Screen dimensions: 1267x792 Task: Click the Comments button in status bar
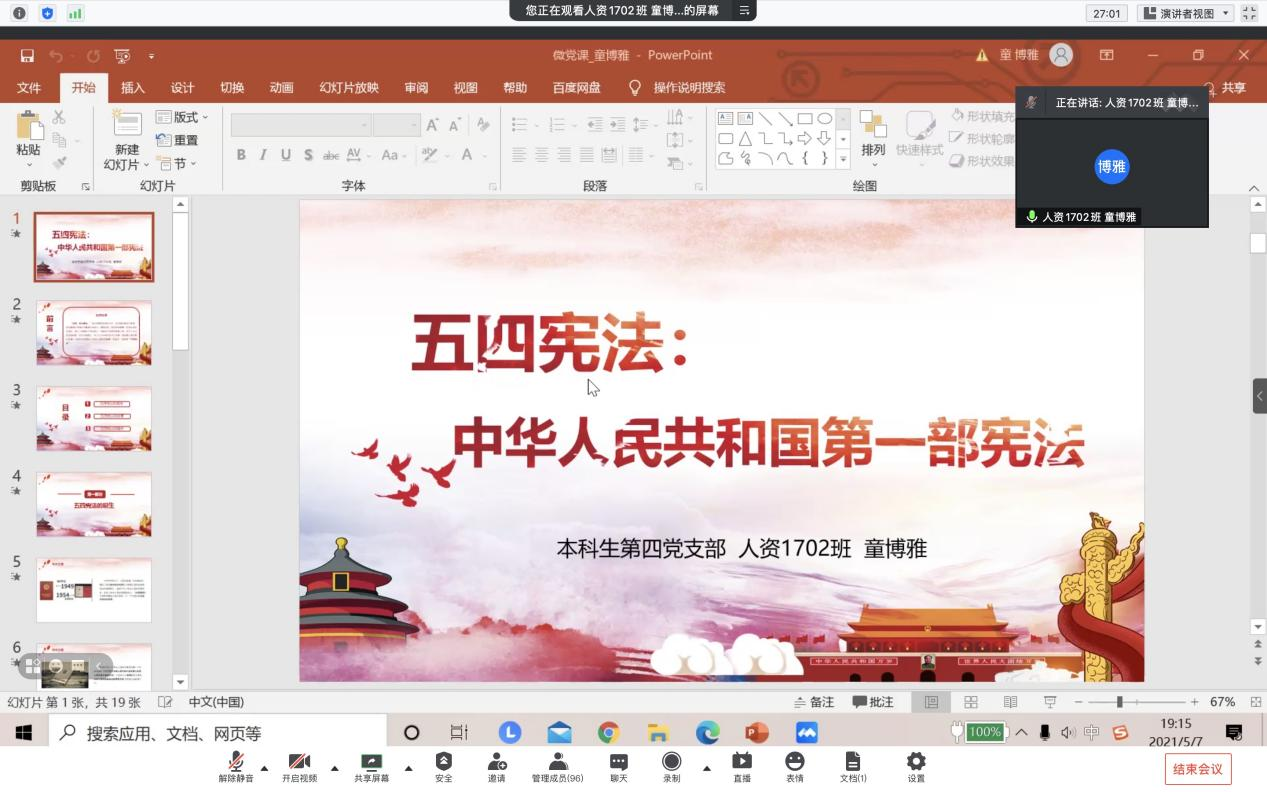tap(873, 702)
